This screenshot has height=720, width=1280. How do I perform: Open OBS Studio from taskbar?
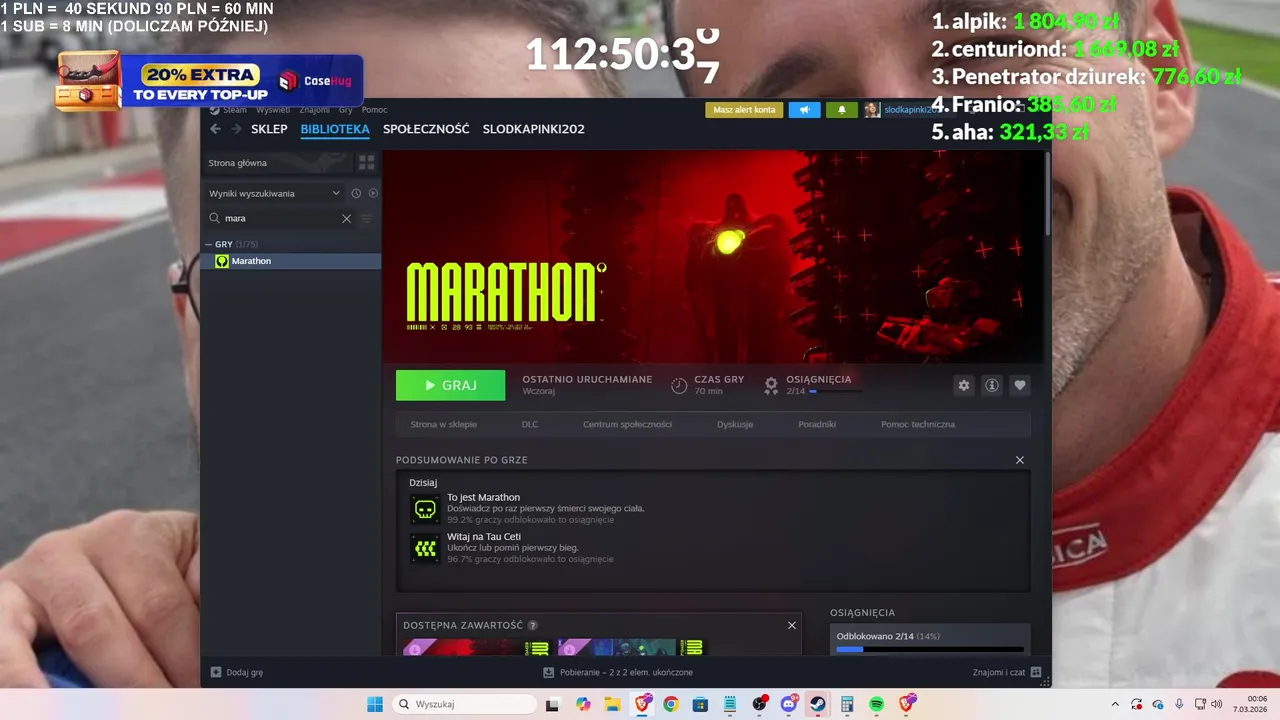pos(759,704)
